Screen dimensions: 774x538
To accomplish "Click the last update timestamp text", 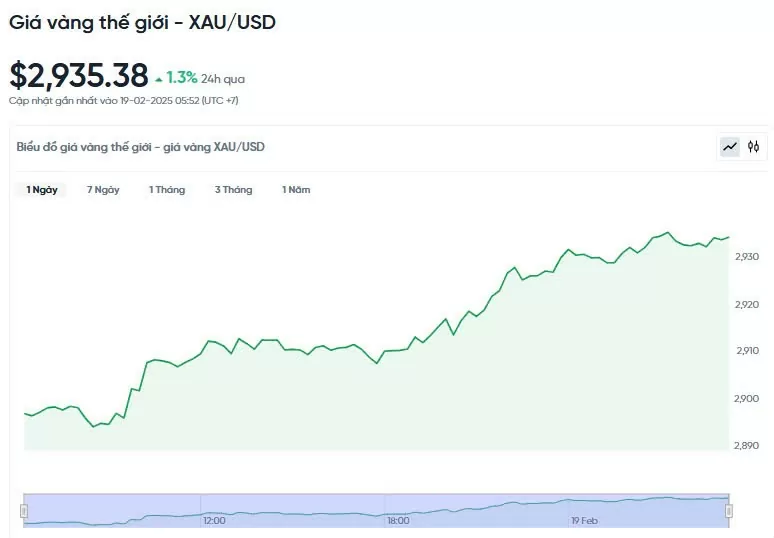I will [x=124, y=100].
